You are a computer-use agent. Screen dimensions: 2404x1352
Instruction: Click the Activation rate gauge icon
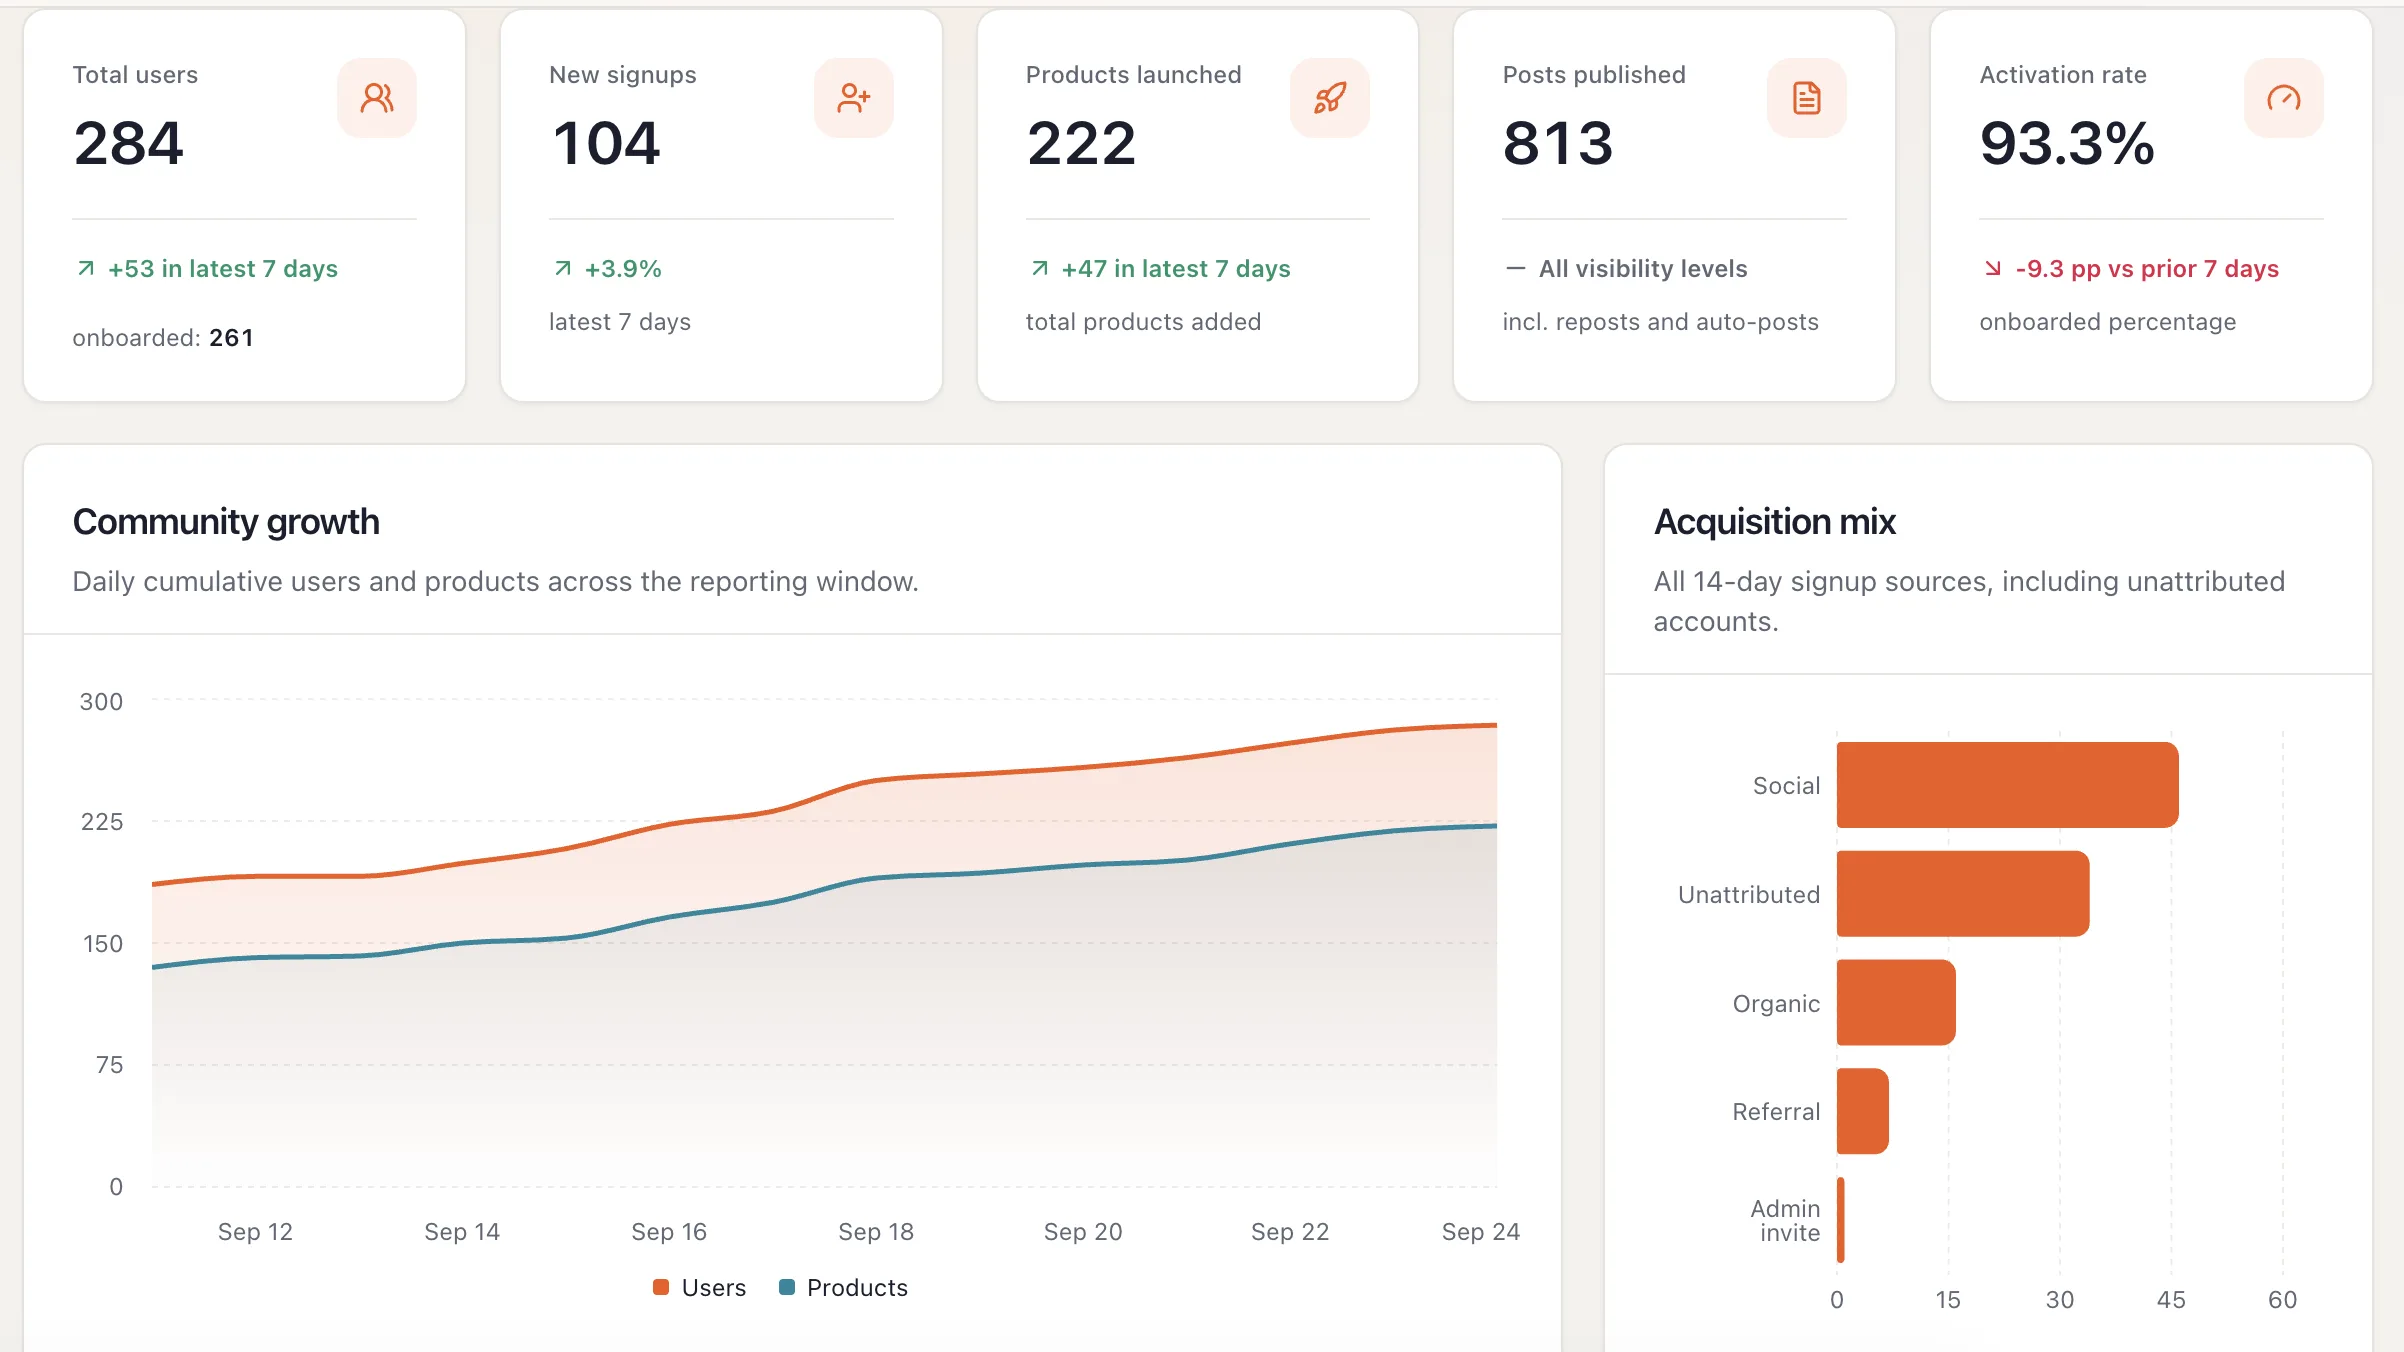(2283, 98)
